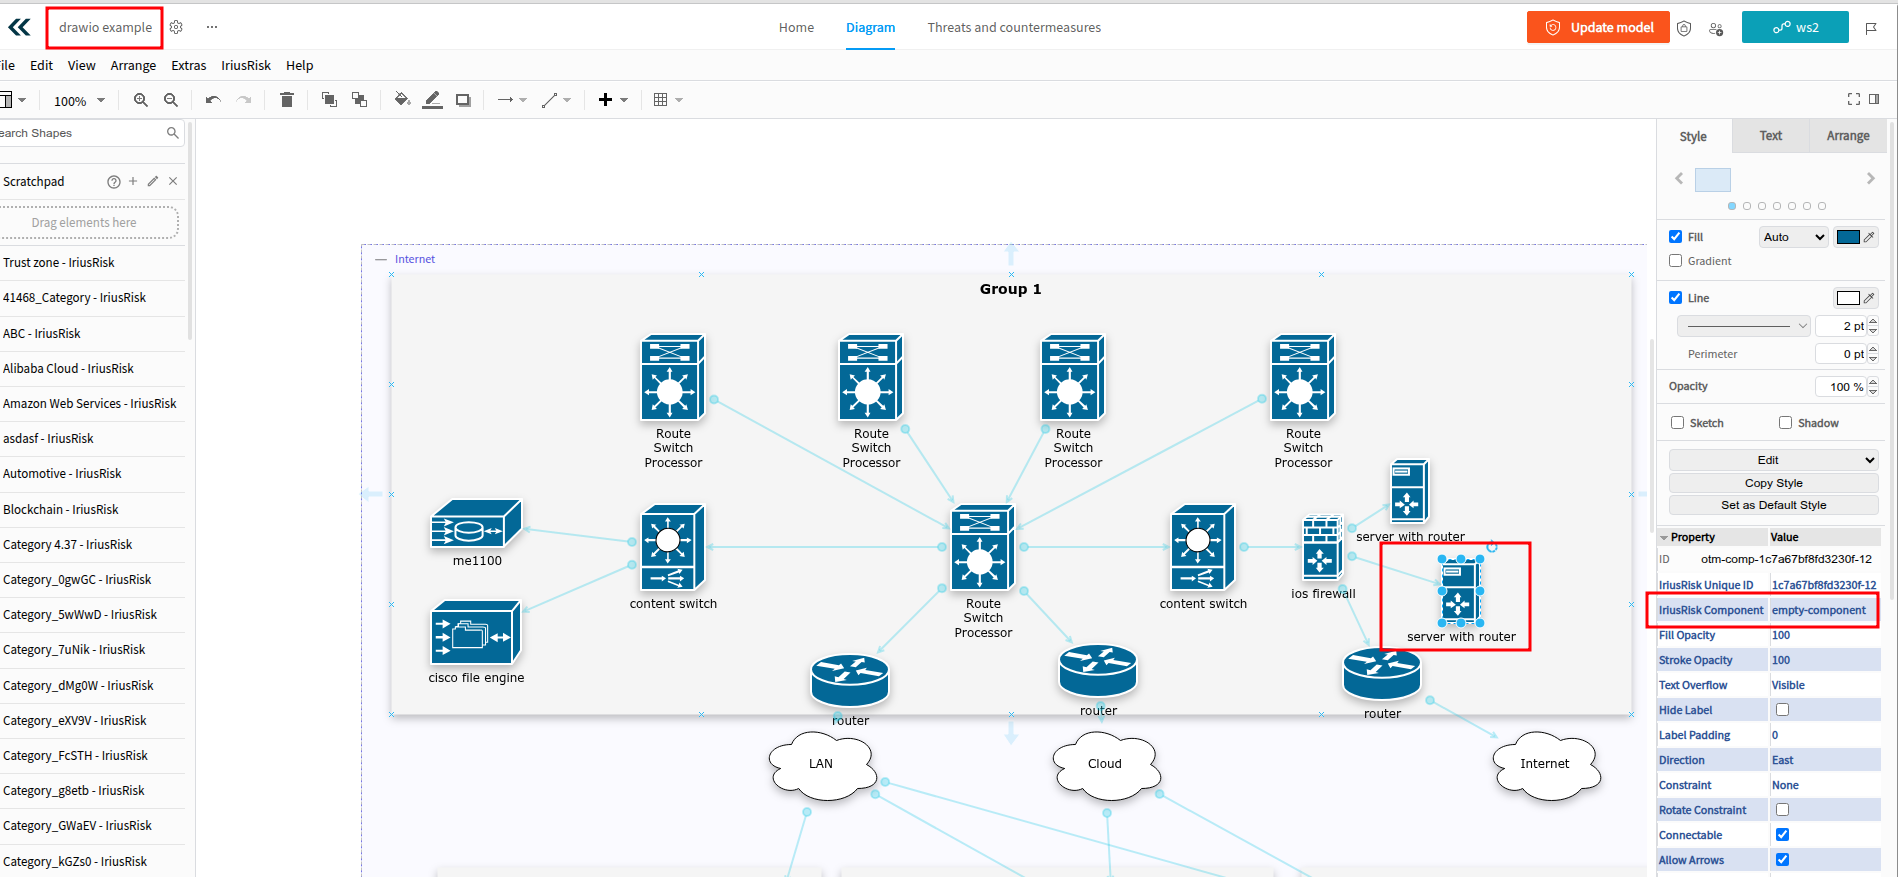Toggle the shadow toolbar icon
1898x877 pixels.
[x=463, y=100]
